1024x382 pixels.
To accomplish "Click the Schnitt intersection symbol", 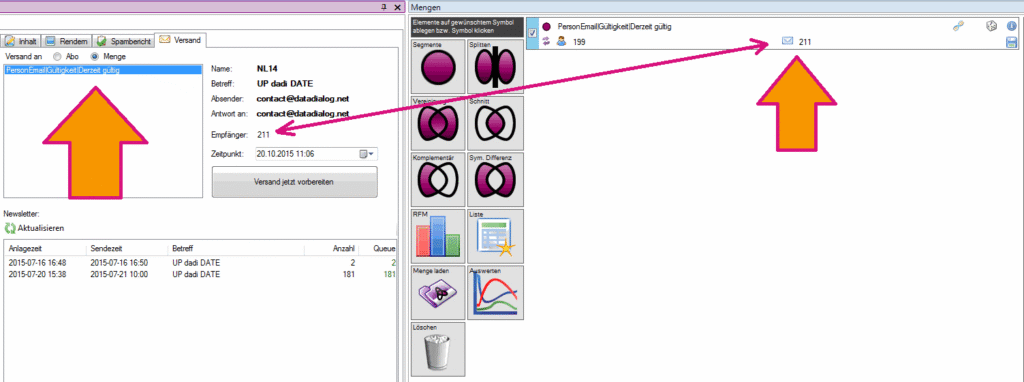I will point(495,123).
